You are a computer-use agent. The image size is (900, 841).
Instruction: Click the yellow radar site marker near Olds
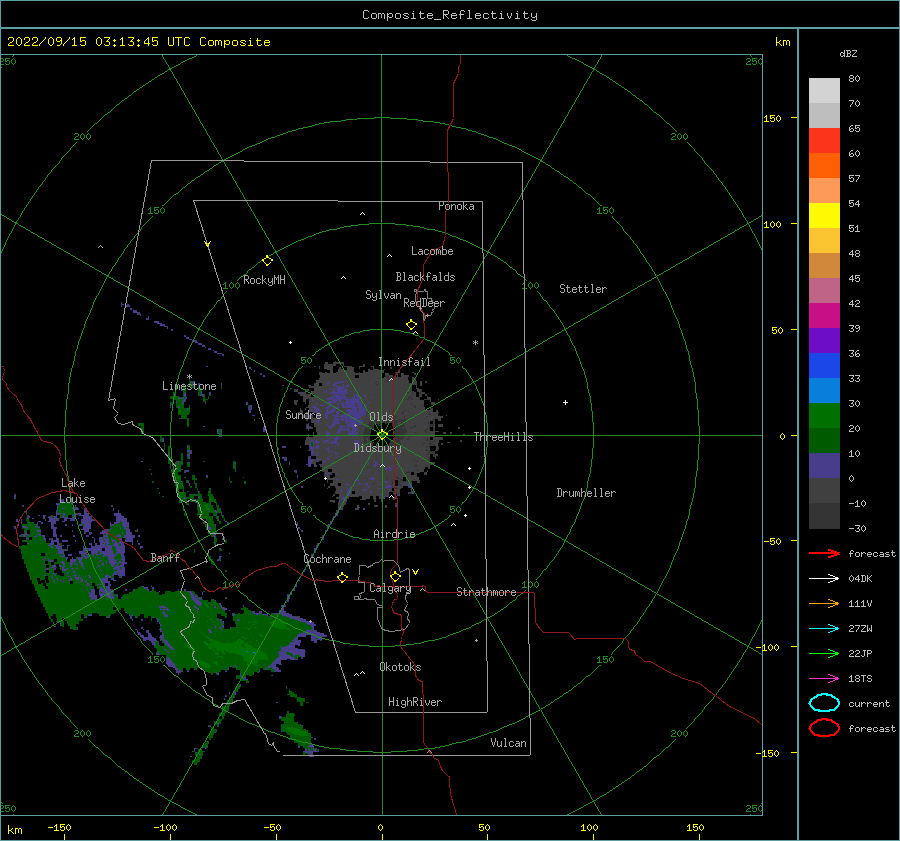[x=382, y=435]
